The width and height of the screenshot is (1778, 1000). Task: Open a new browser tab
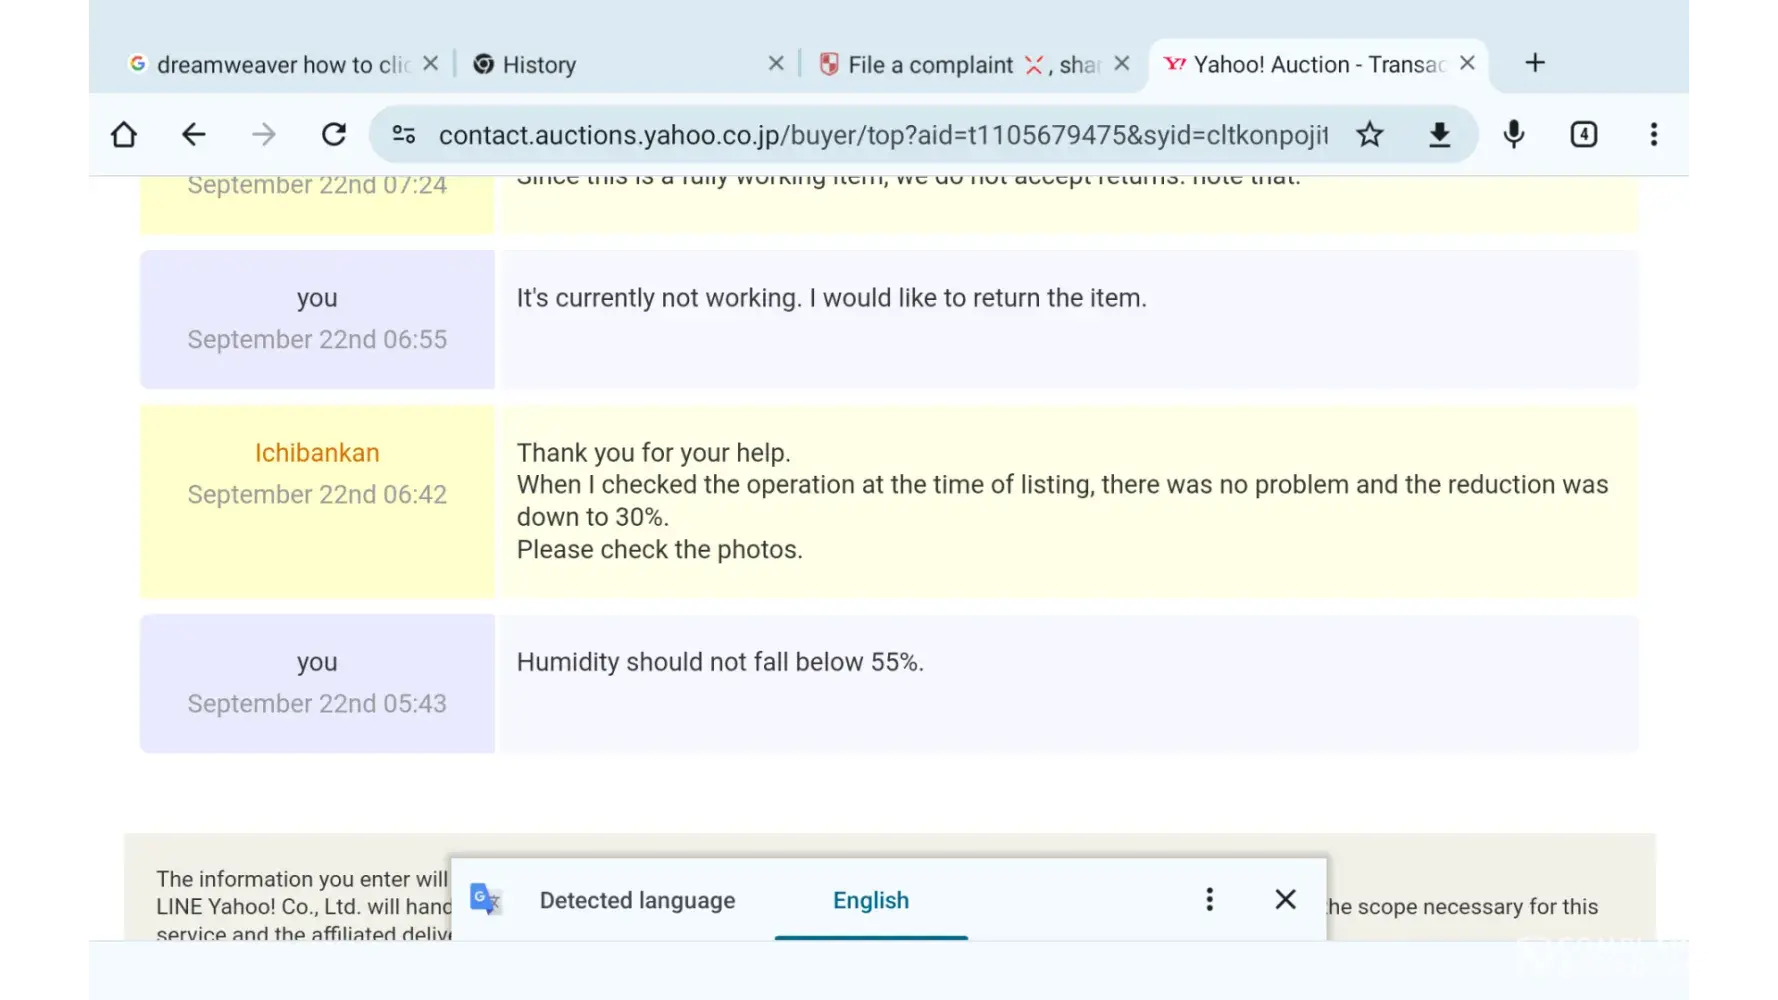coord(1535,63)
